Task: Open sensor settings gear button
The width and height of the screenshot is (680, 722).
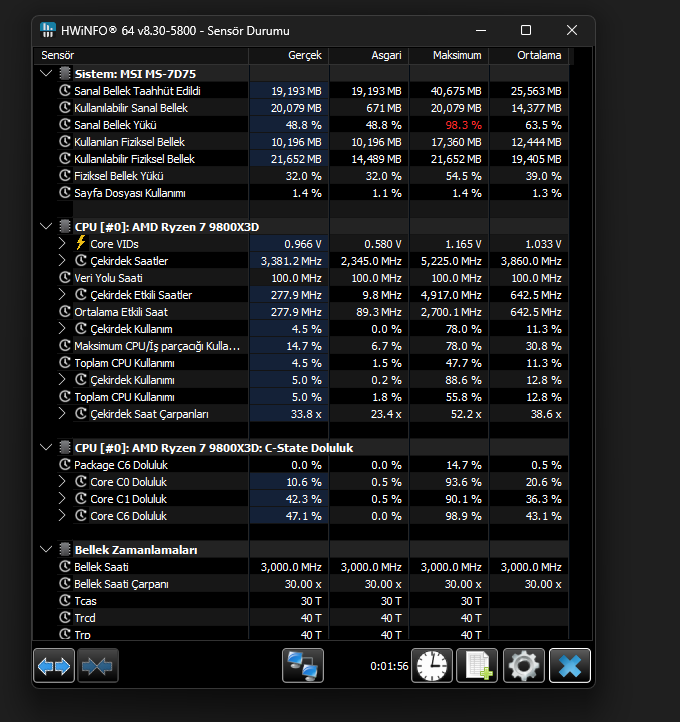Action: (x=524, y=665)
